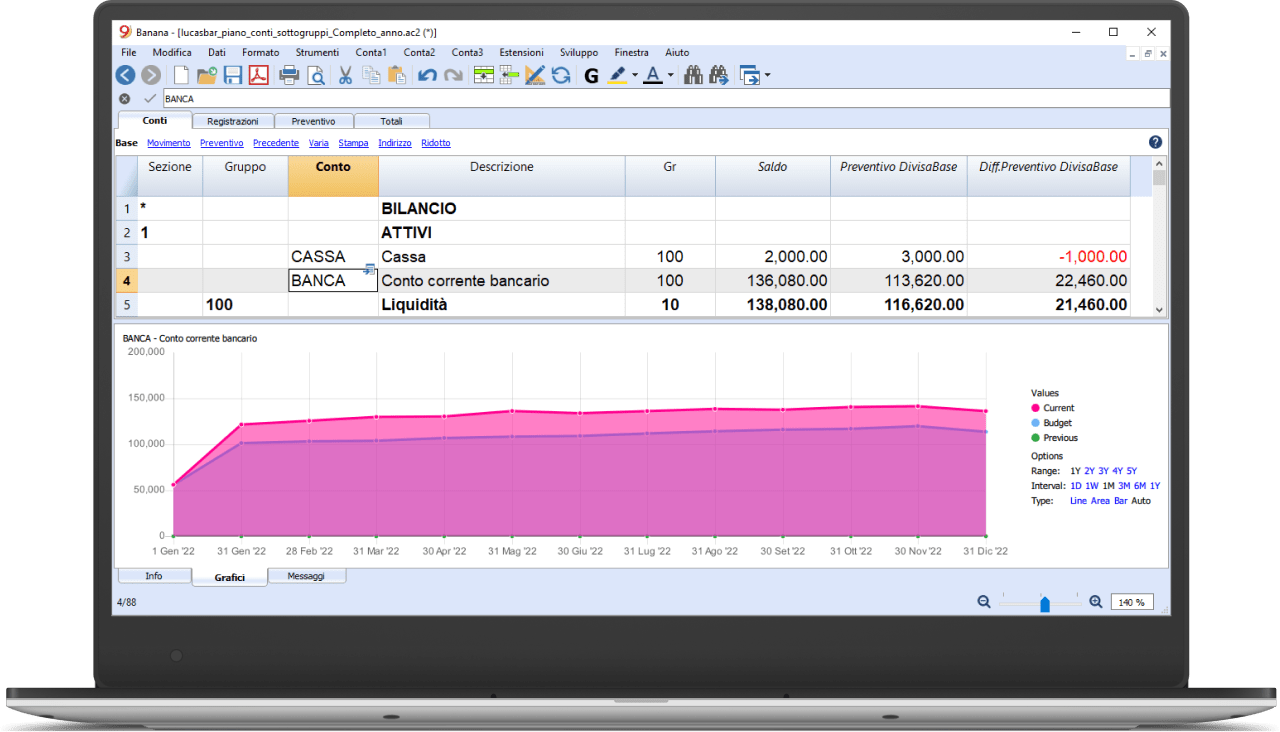Open the Estensioni menu
Image resolution: width=1280 pixels, height=732 pixels.
coord(522,52)
